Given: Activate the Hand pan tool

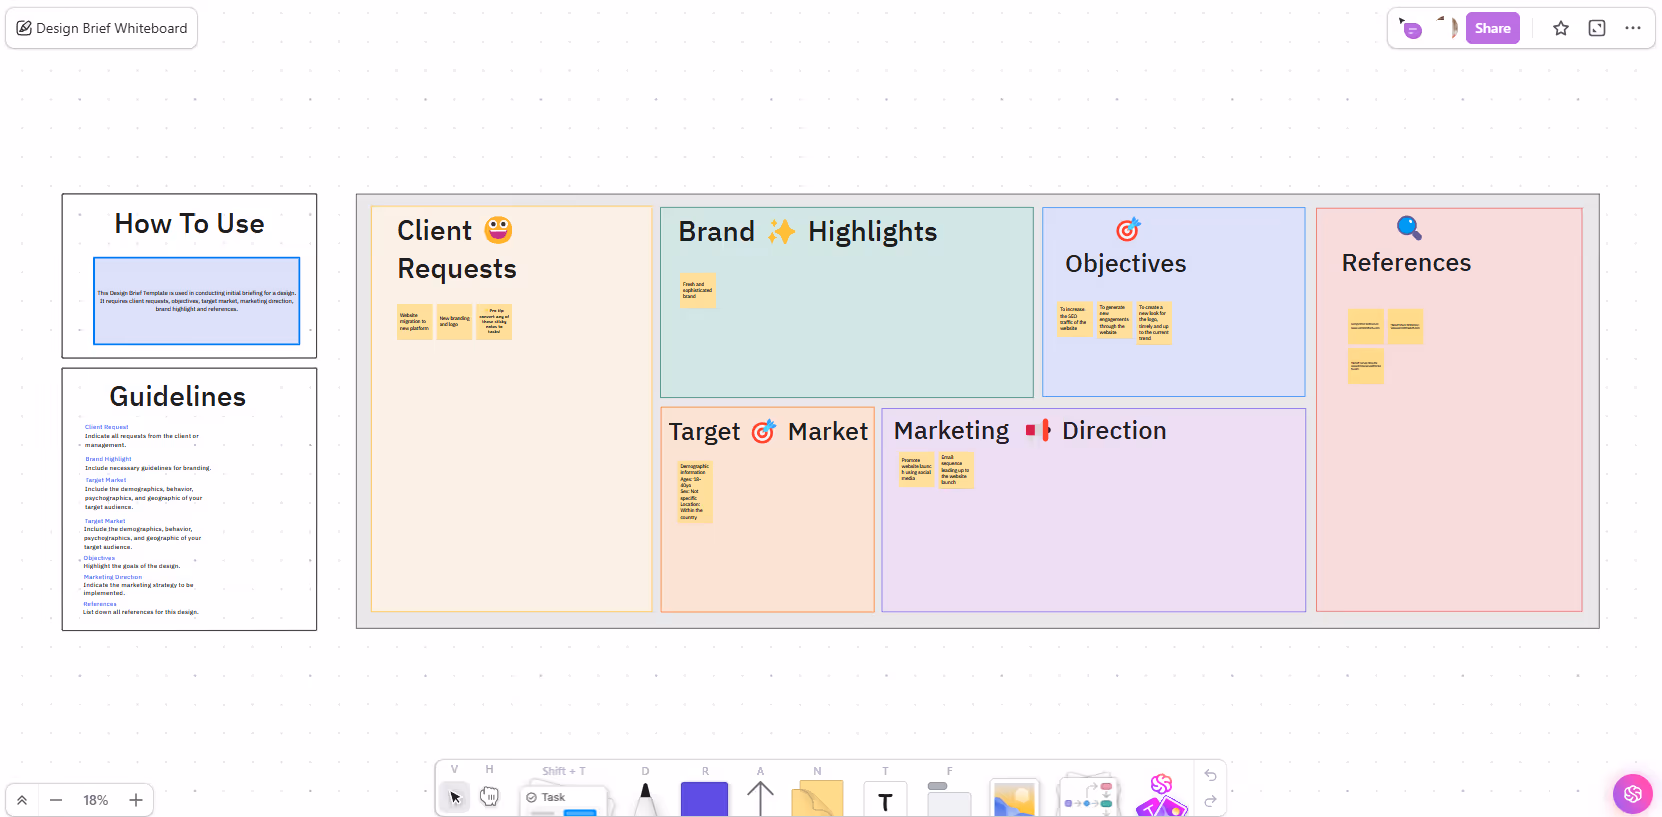Looking at the screenshot, I should [x=489, y=797].
